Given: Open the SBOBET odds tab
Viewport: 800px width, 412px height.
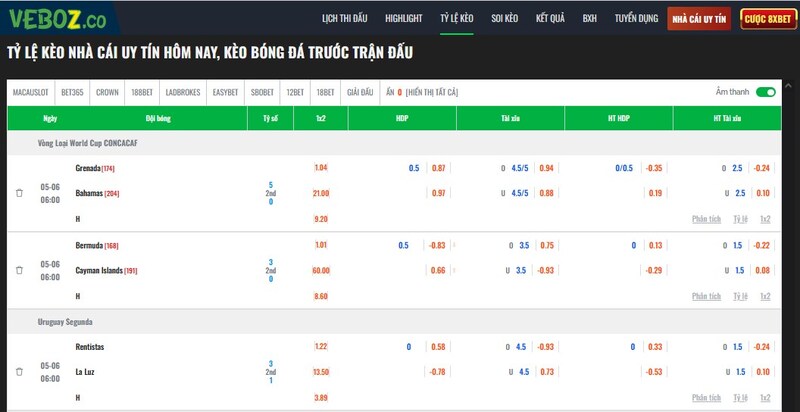Looking at the screenshot, I should click(x=262, y=92).
